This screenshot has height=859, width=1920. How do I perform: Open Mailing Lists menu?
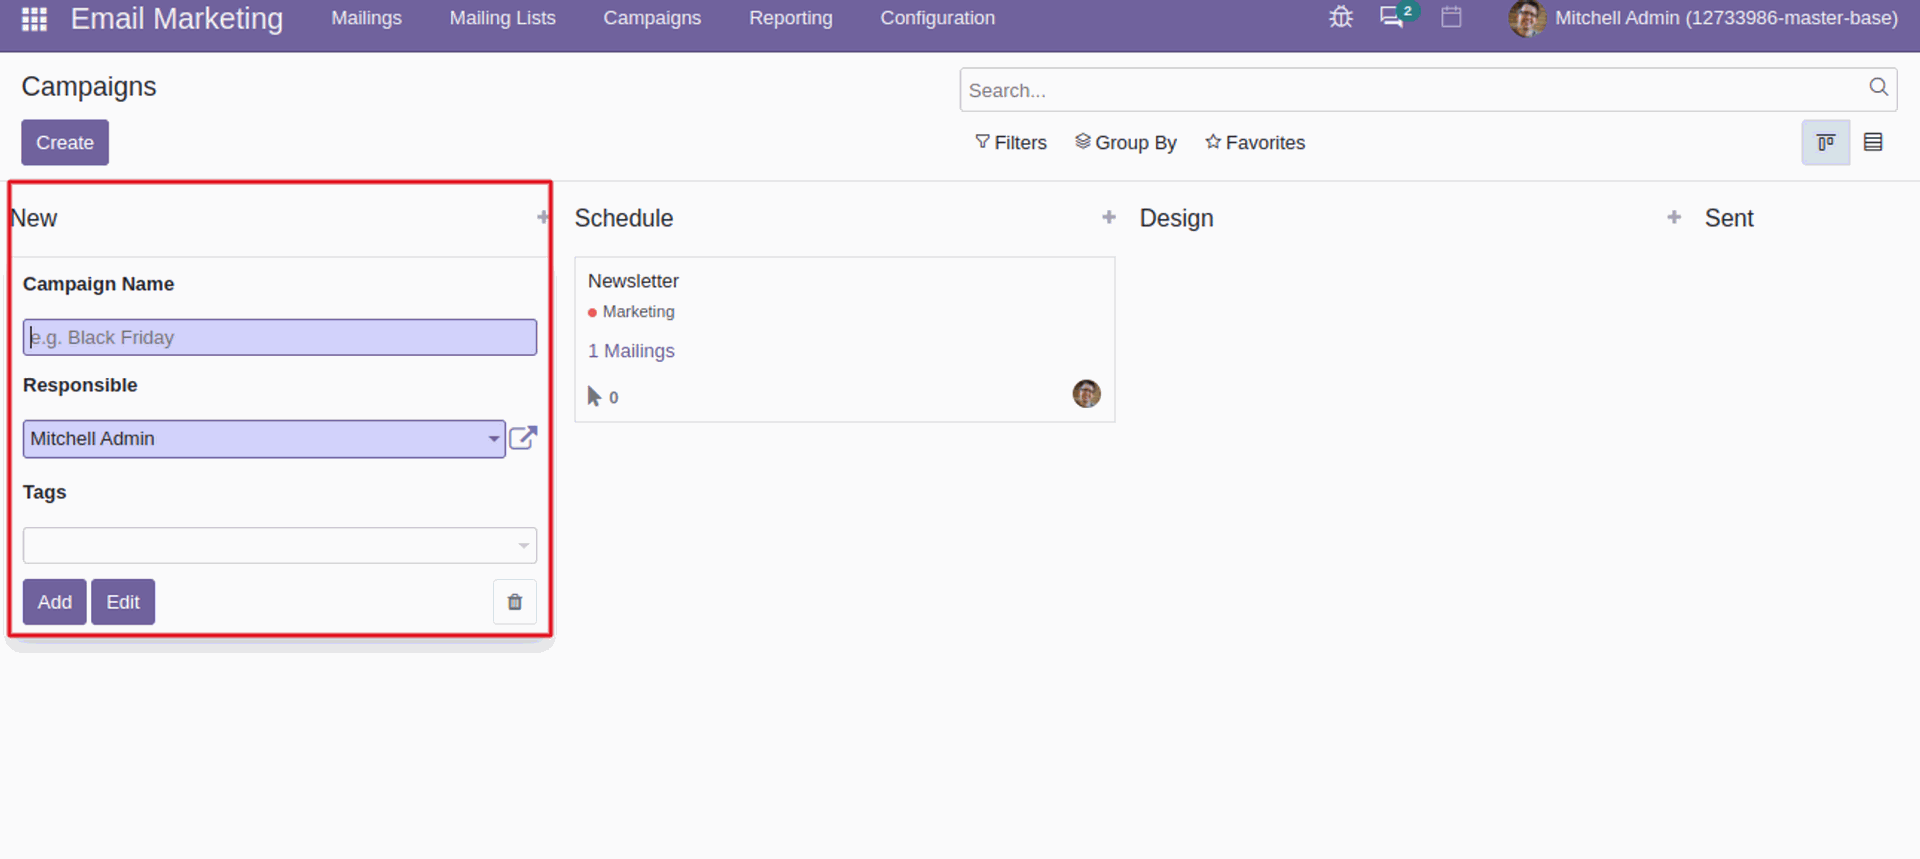pos(502,18)
